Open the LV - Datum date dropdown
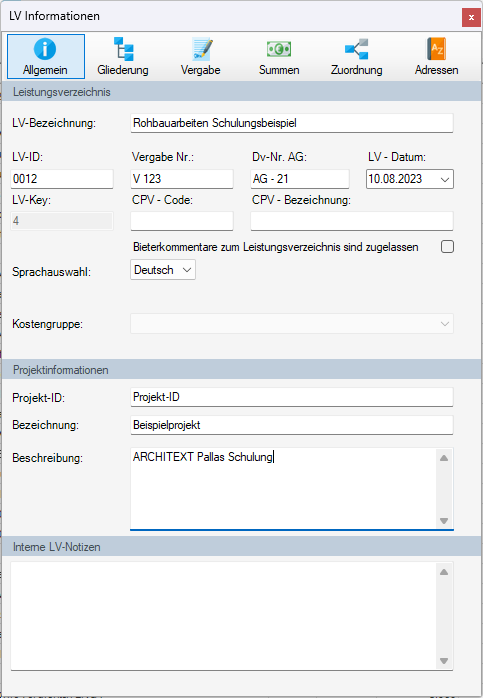Screen dimensions: 483x698 click(x=444, y=179)
